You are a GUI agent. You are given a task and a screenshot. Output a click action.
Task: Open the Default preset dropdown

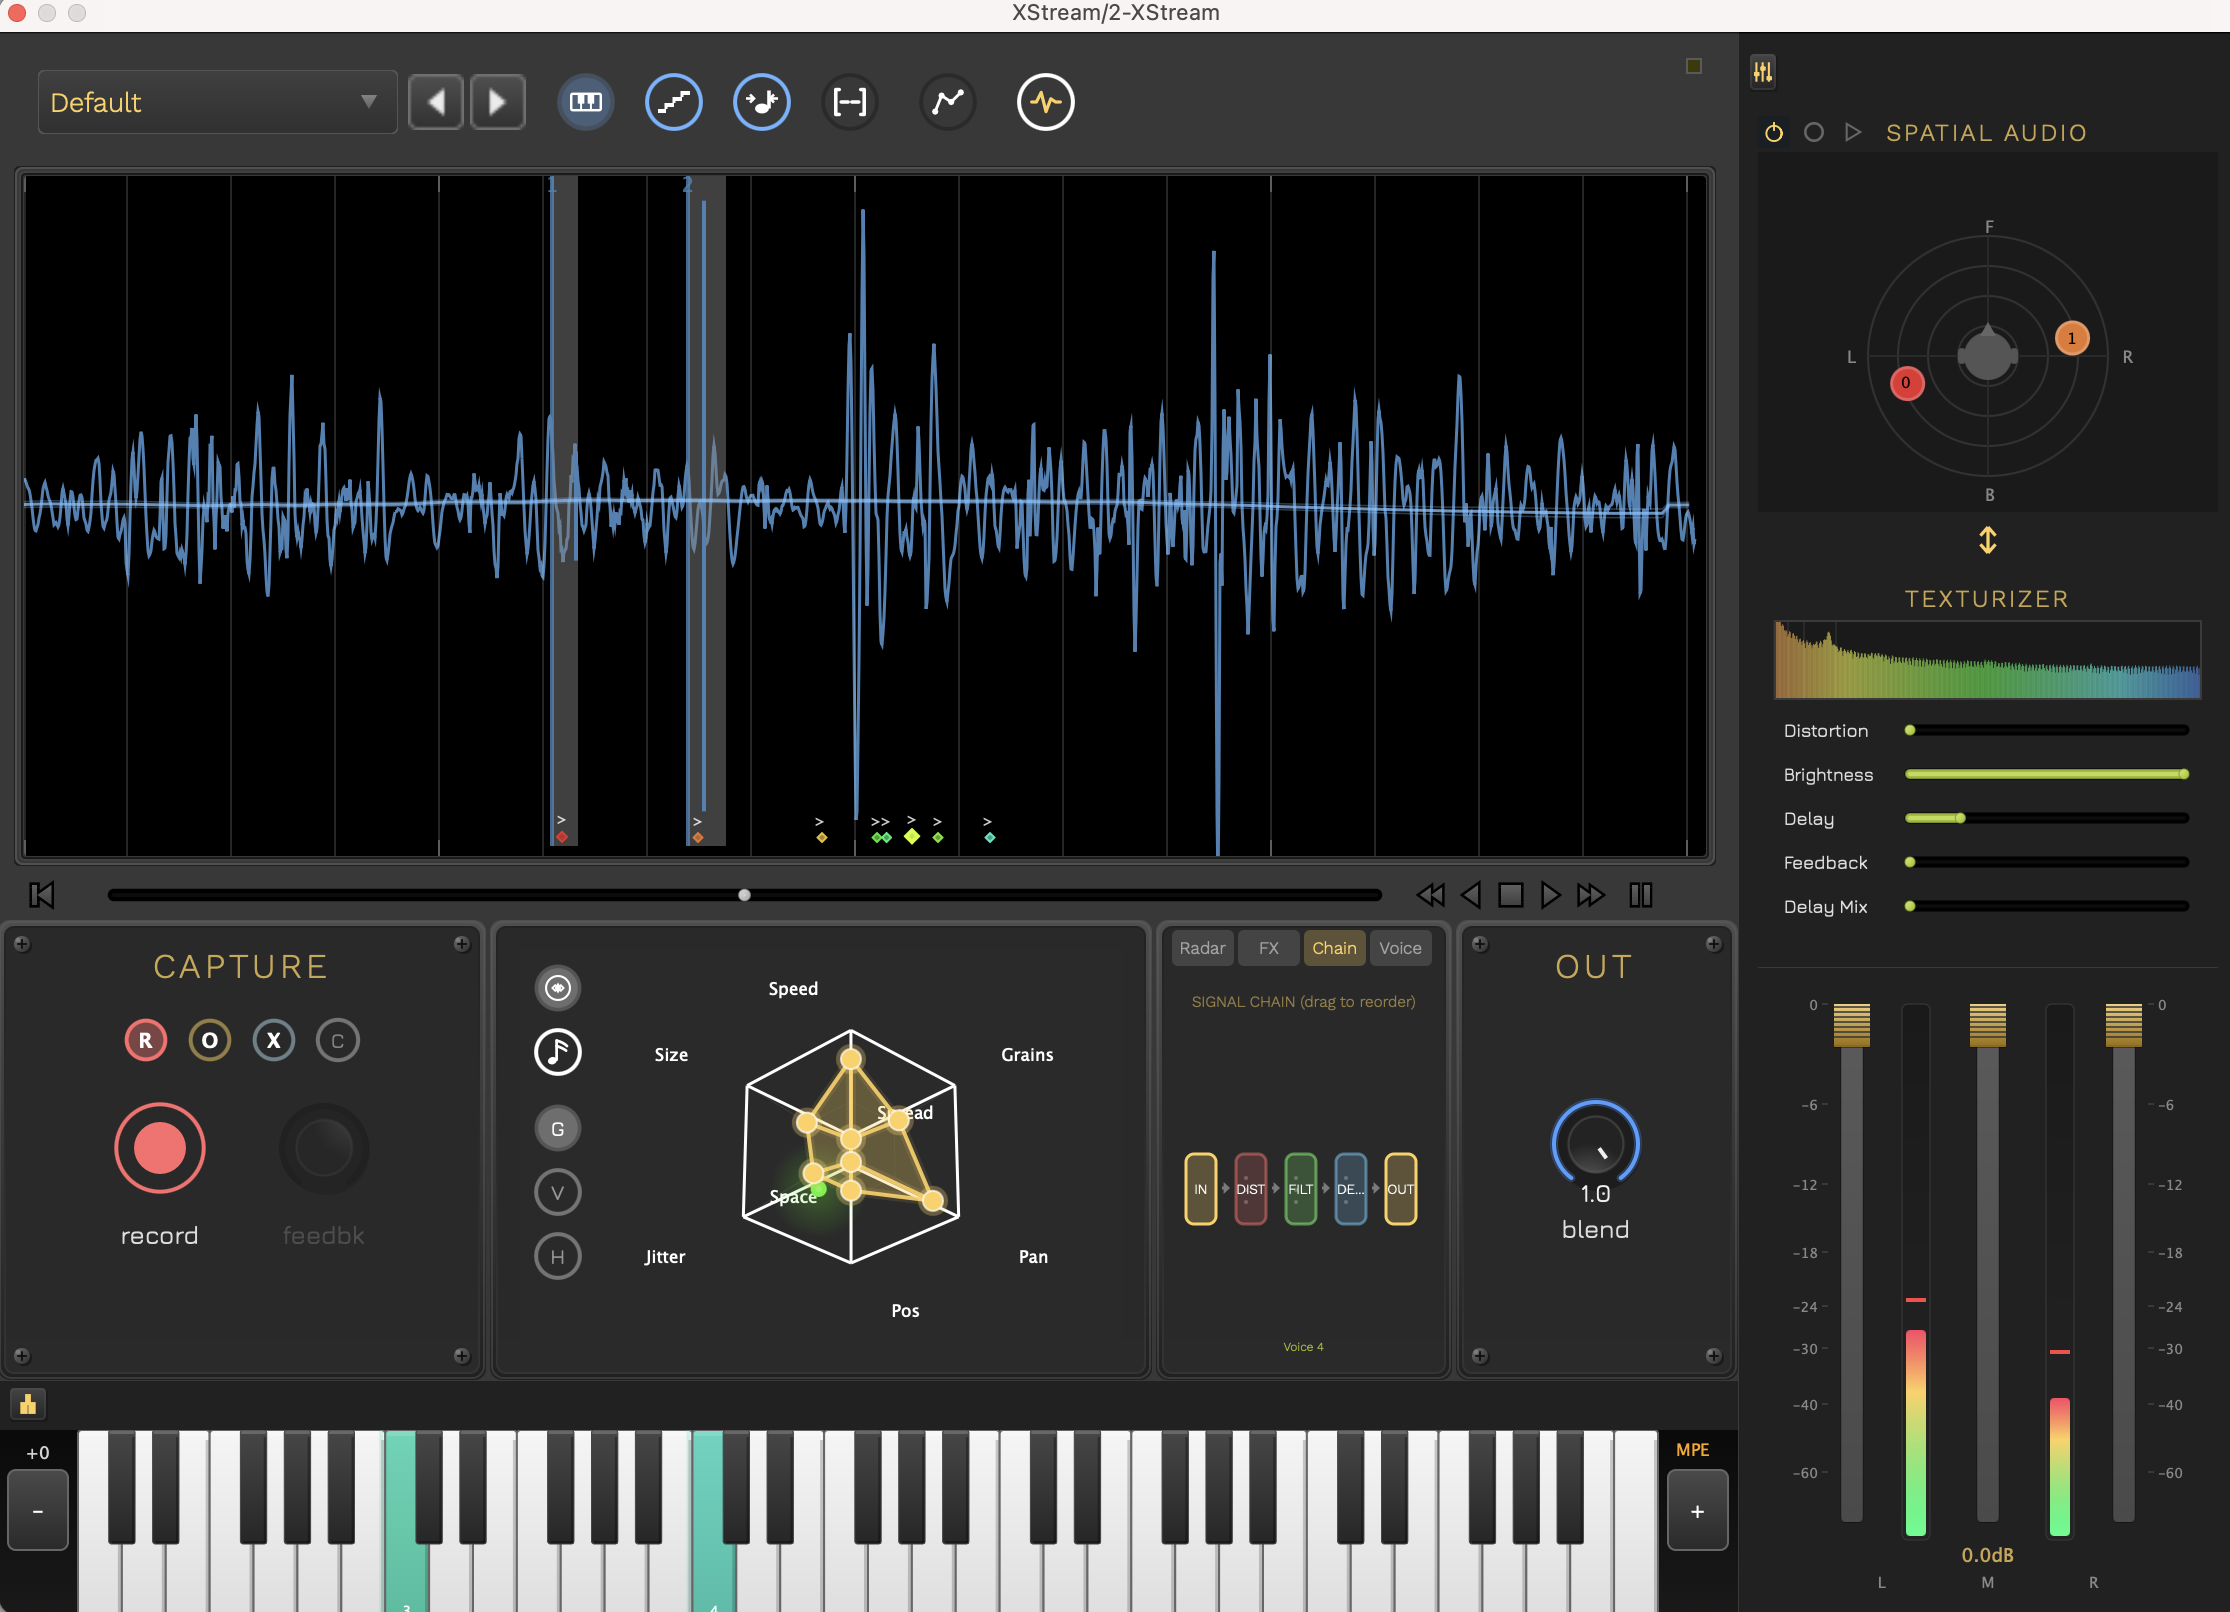pos(216,101)
